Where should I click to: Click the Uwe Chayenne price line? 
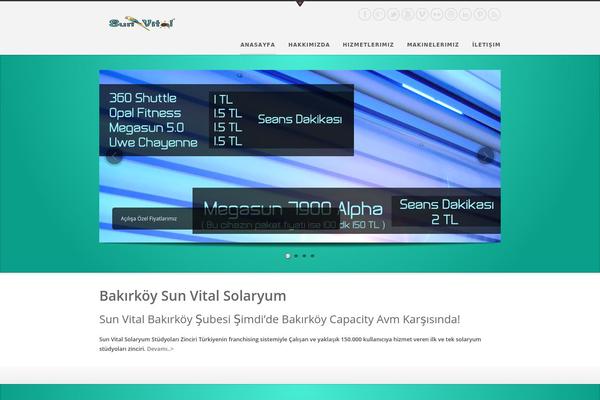point(153,143)
